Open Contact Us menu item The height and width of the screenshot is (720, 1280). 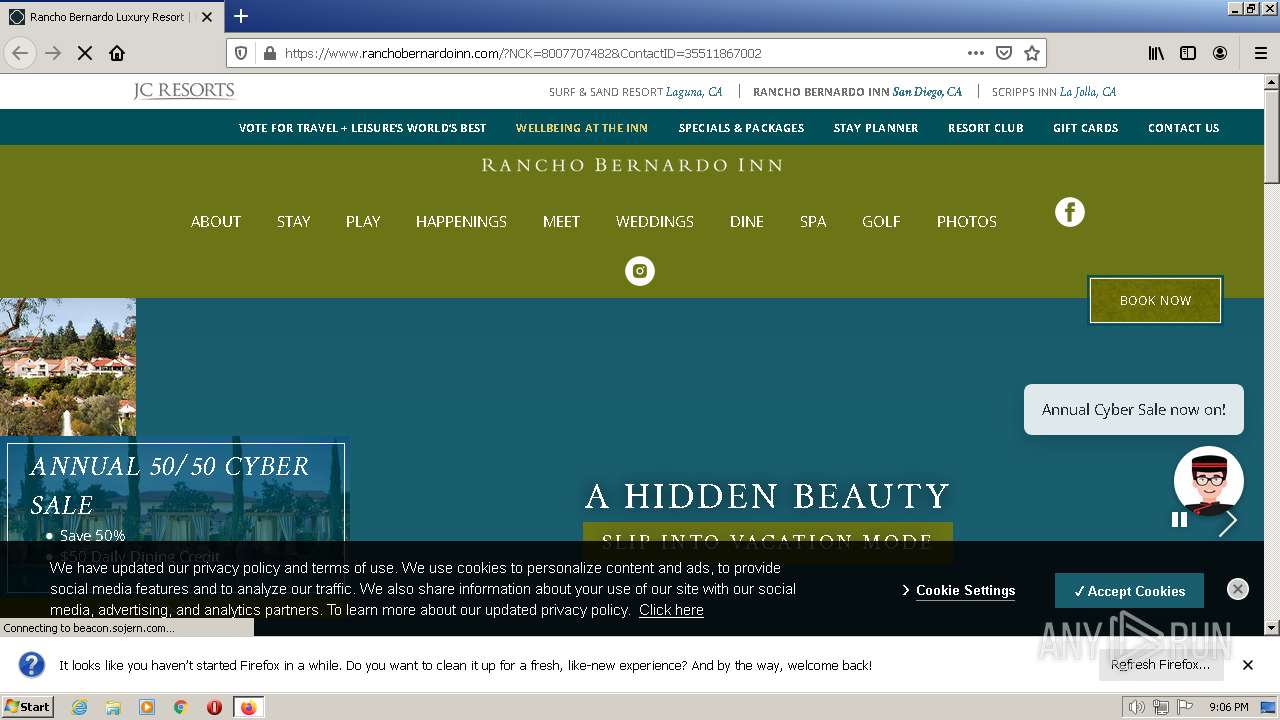pyautogui.click(x=1184, y=128)
